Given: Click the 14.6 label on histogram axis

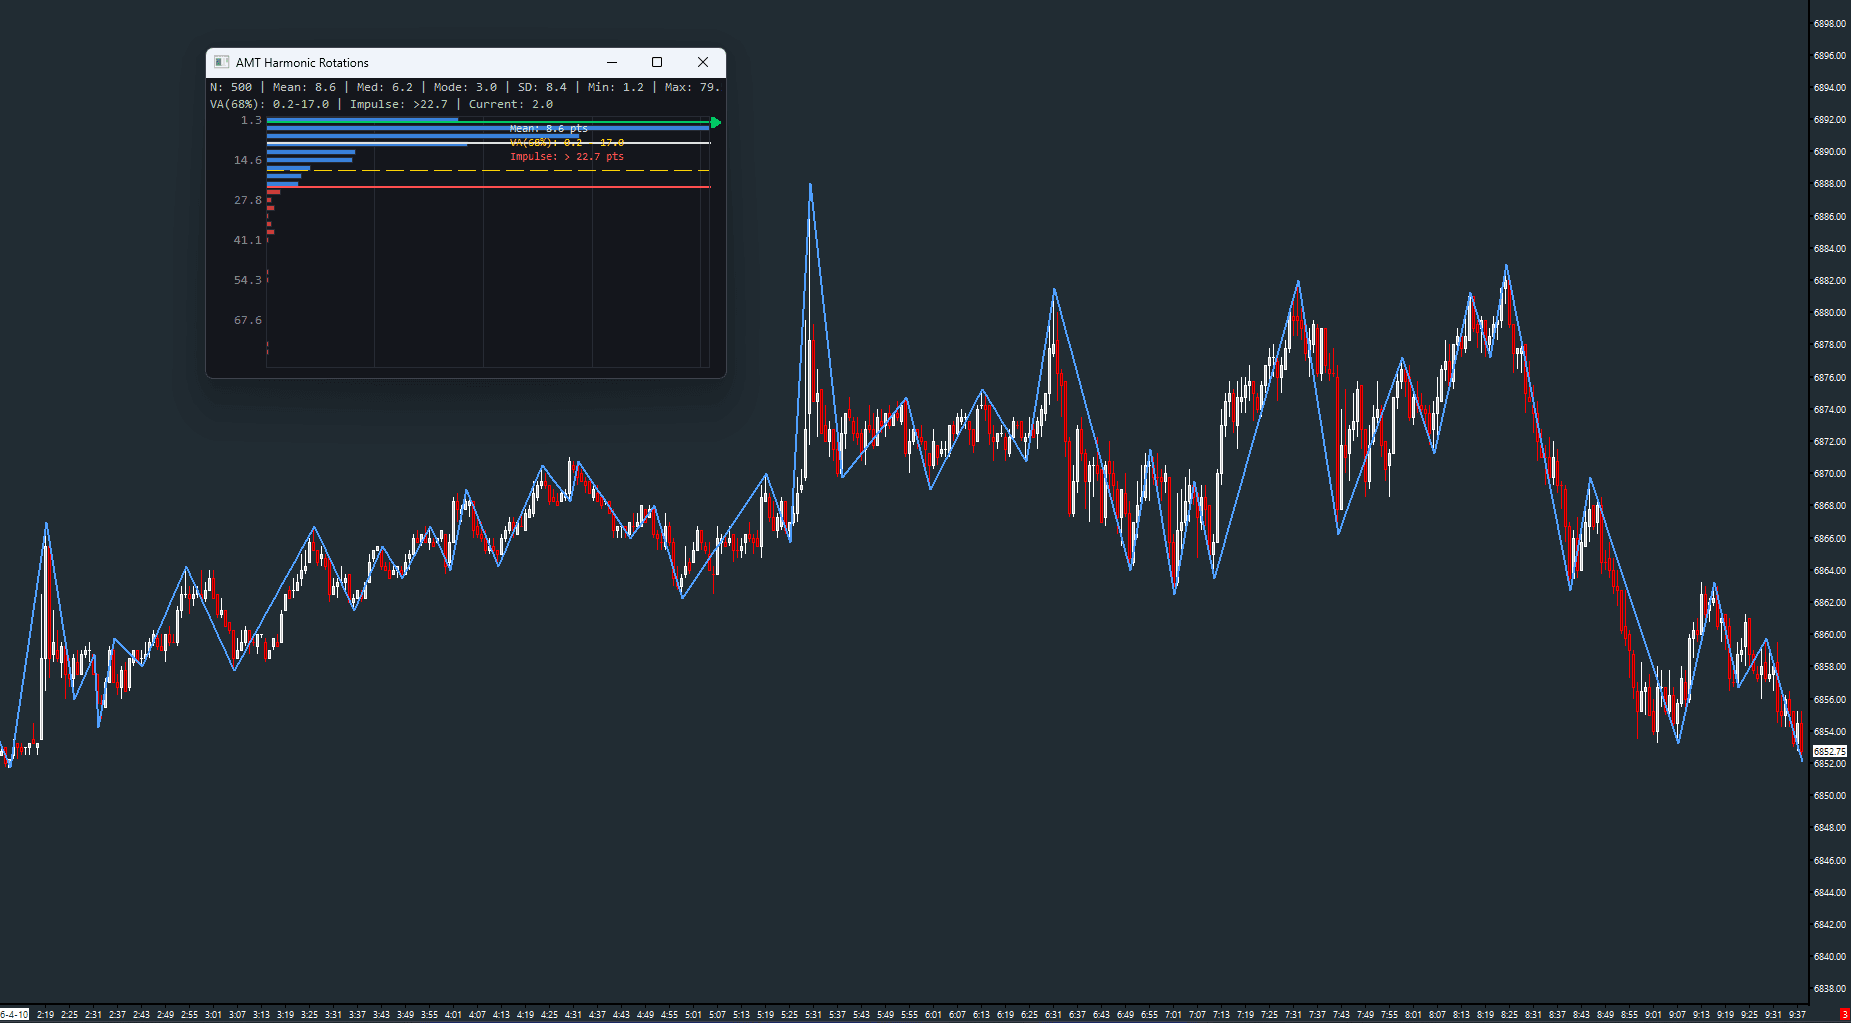Looking at the screenshot, I should pyautogui.click(x=247, y=160).
